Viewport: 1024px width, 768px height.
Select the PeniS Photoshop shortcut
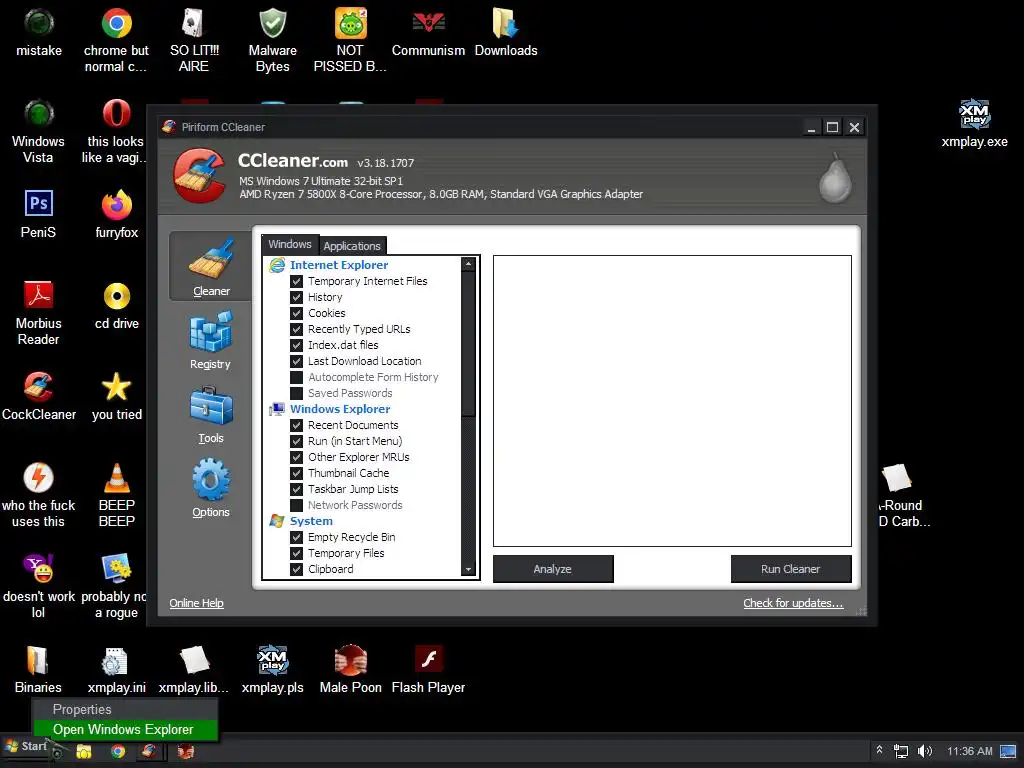coord(39,214)
